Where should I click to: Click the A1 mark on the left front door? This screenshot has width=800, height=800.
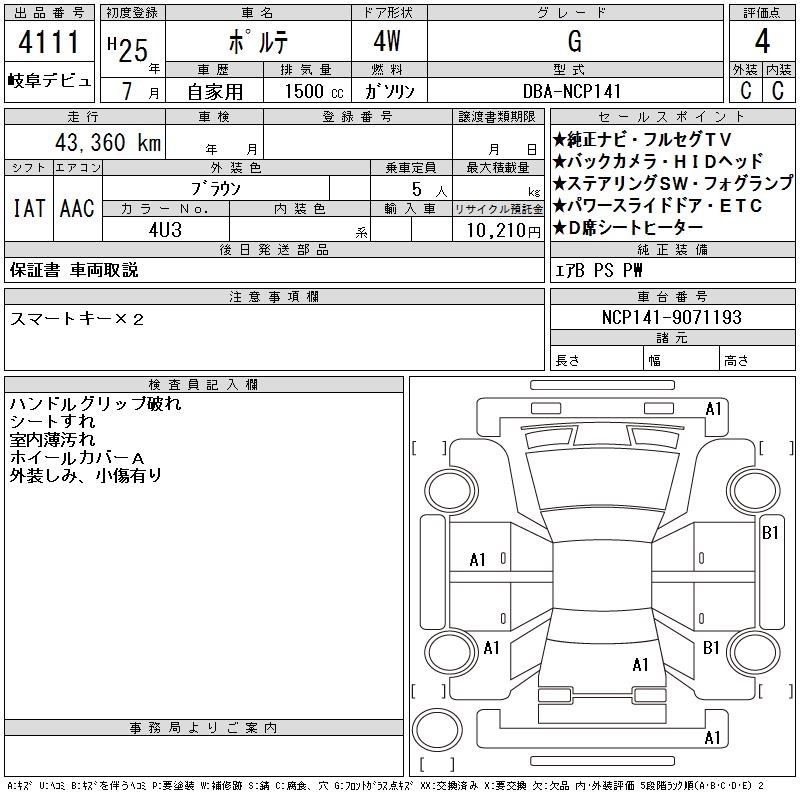478,560
